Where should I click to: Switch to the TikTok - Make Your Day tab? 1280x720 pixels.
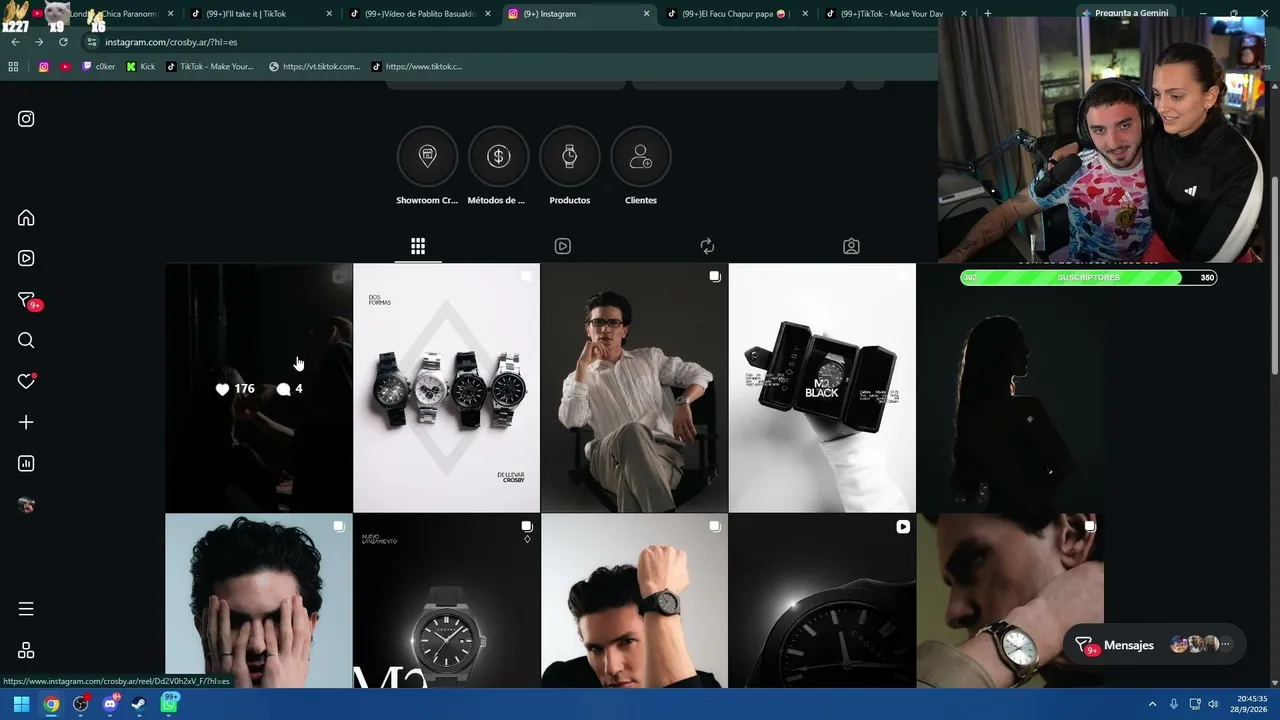point(896,14)
